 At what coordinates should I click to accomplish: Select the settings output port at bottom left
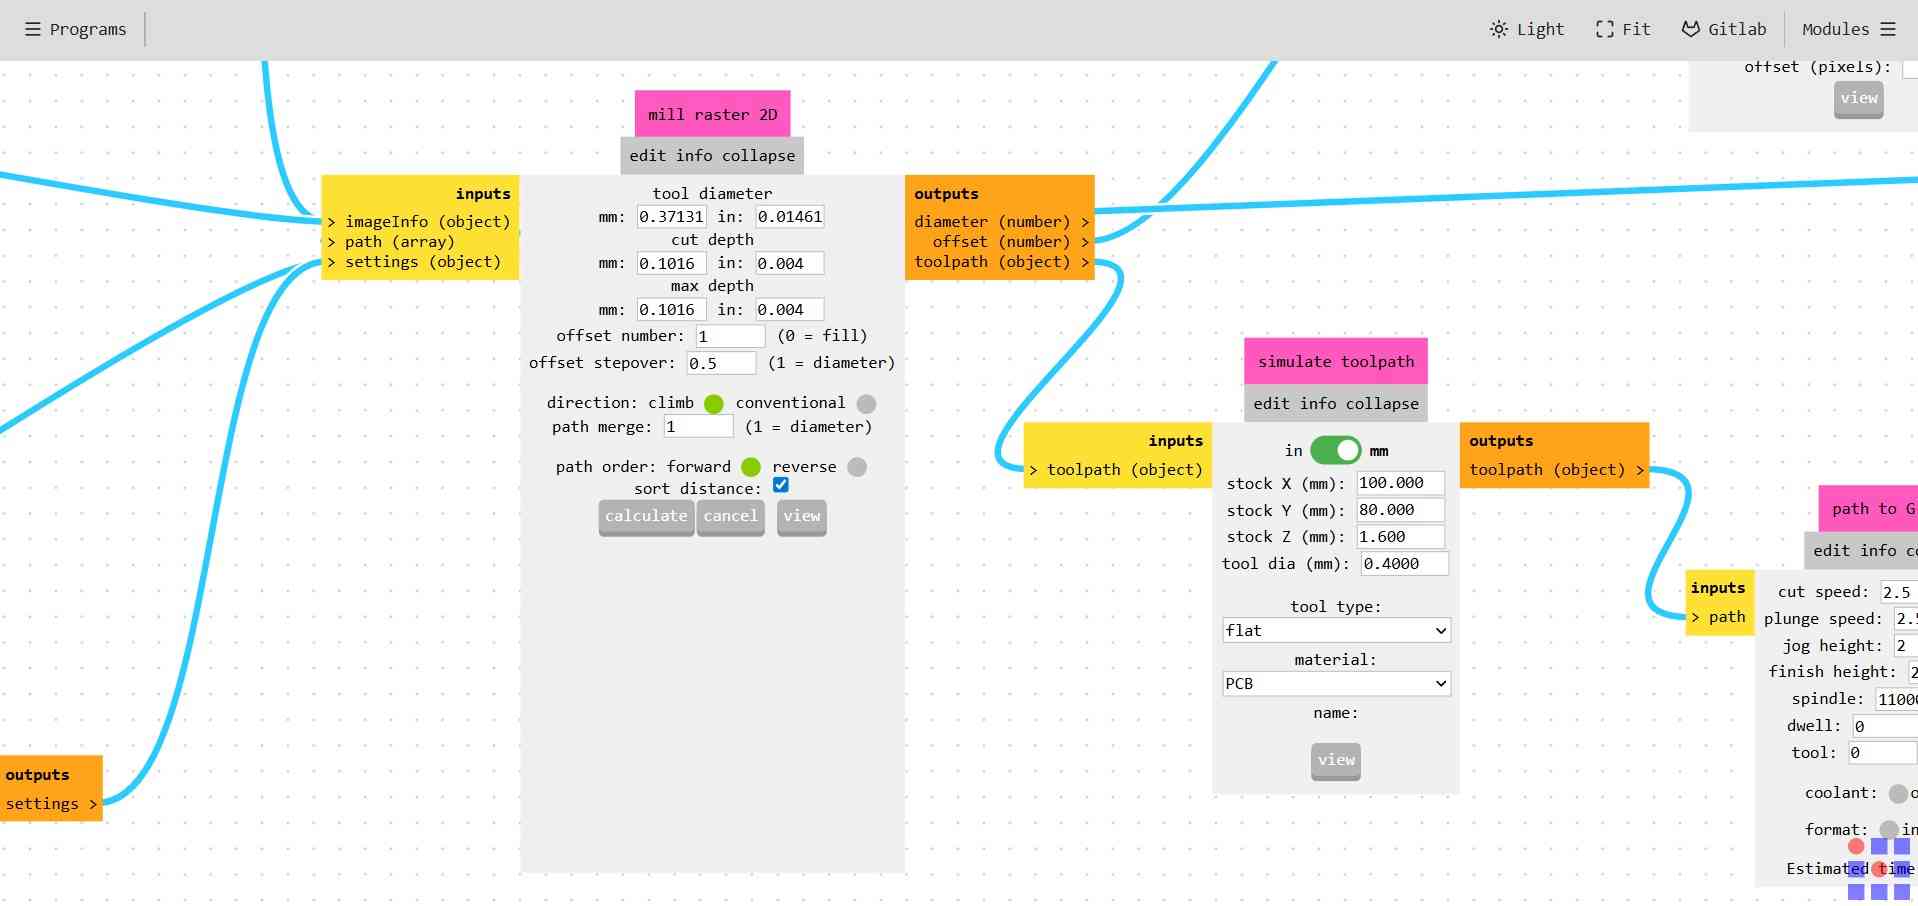pyautogui.click(x=51, y=803)
